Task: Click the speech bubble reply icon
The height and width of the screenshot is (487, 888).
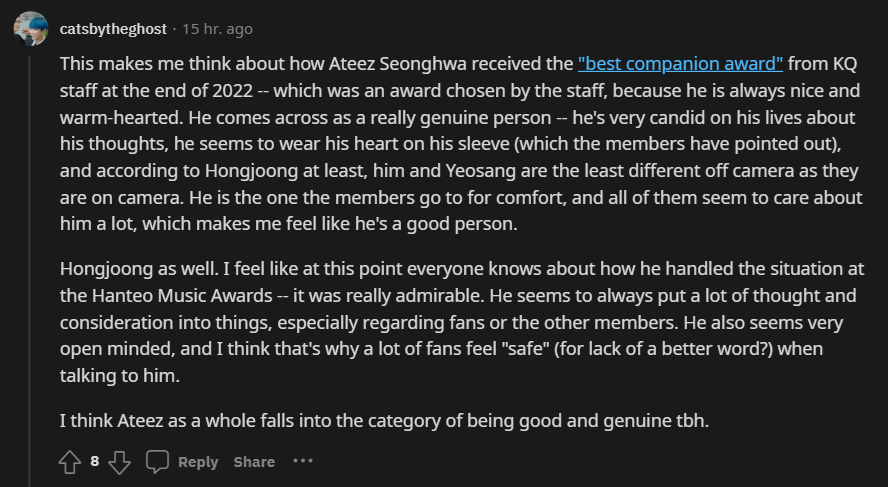Action: pos(157,461)
